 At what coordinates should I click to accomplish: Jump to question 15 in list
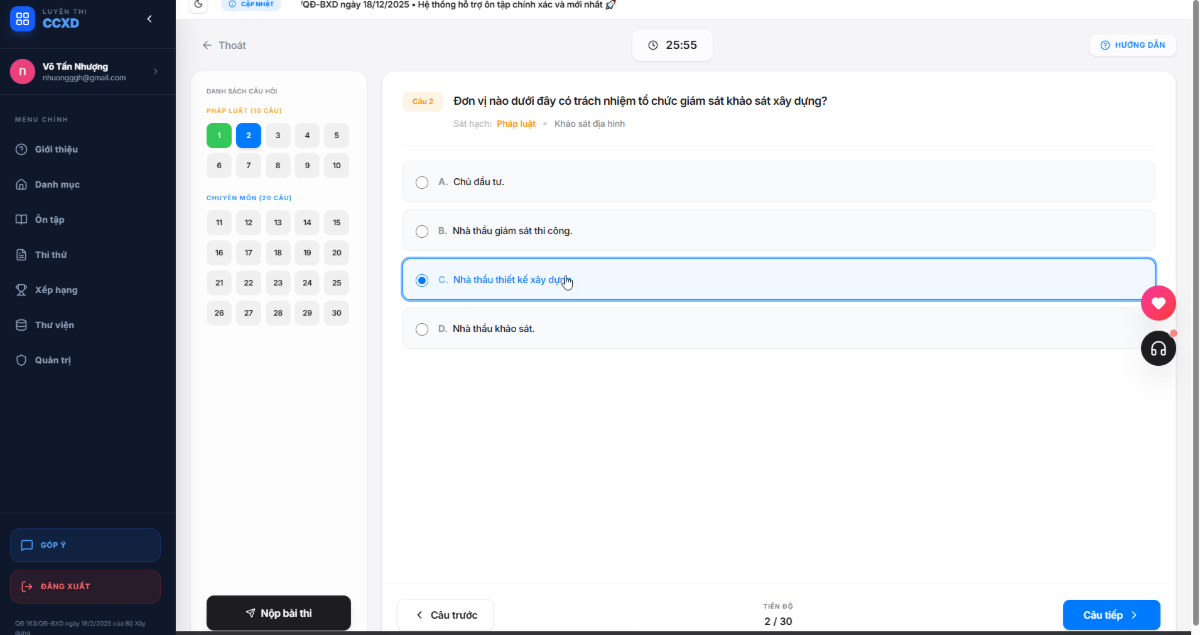(x=337, y=223)
